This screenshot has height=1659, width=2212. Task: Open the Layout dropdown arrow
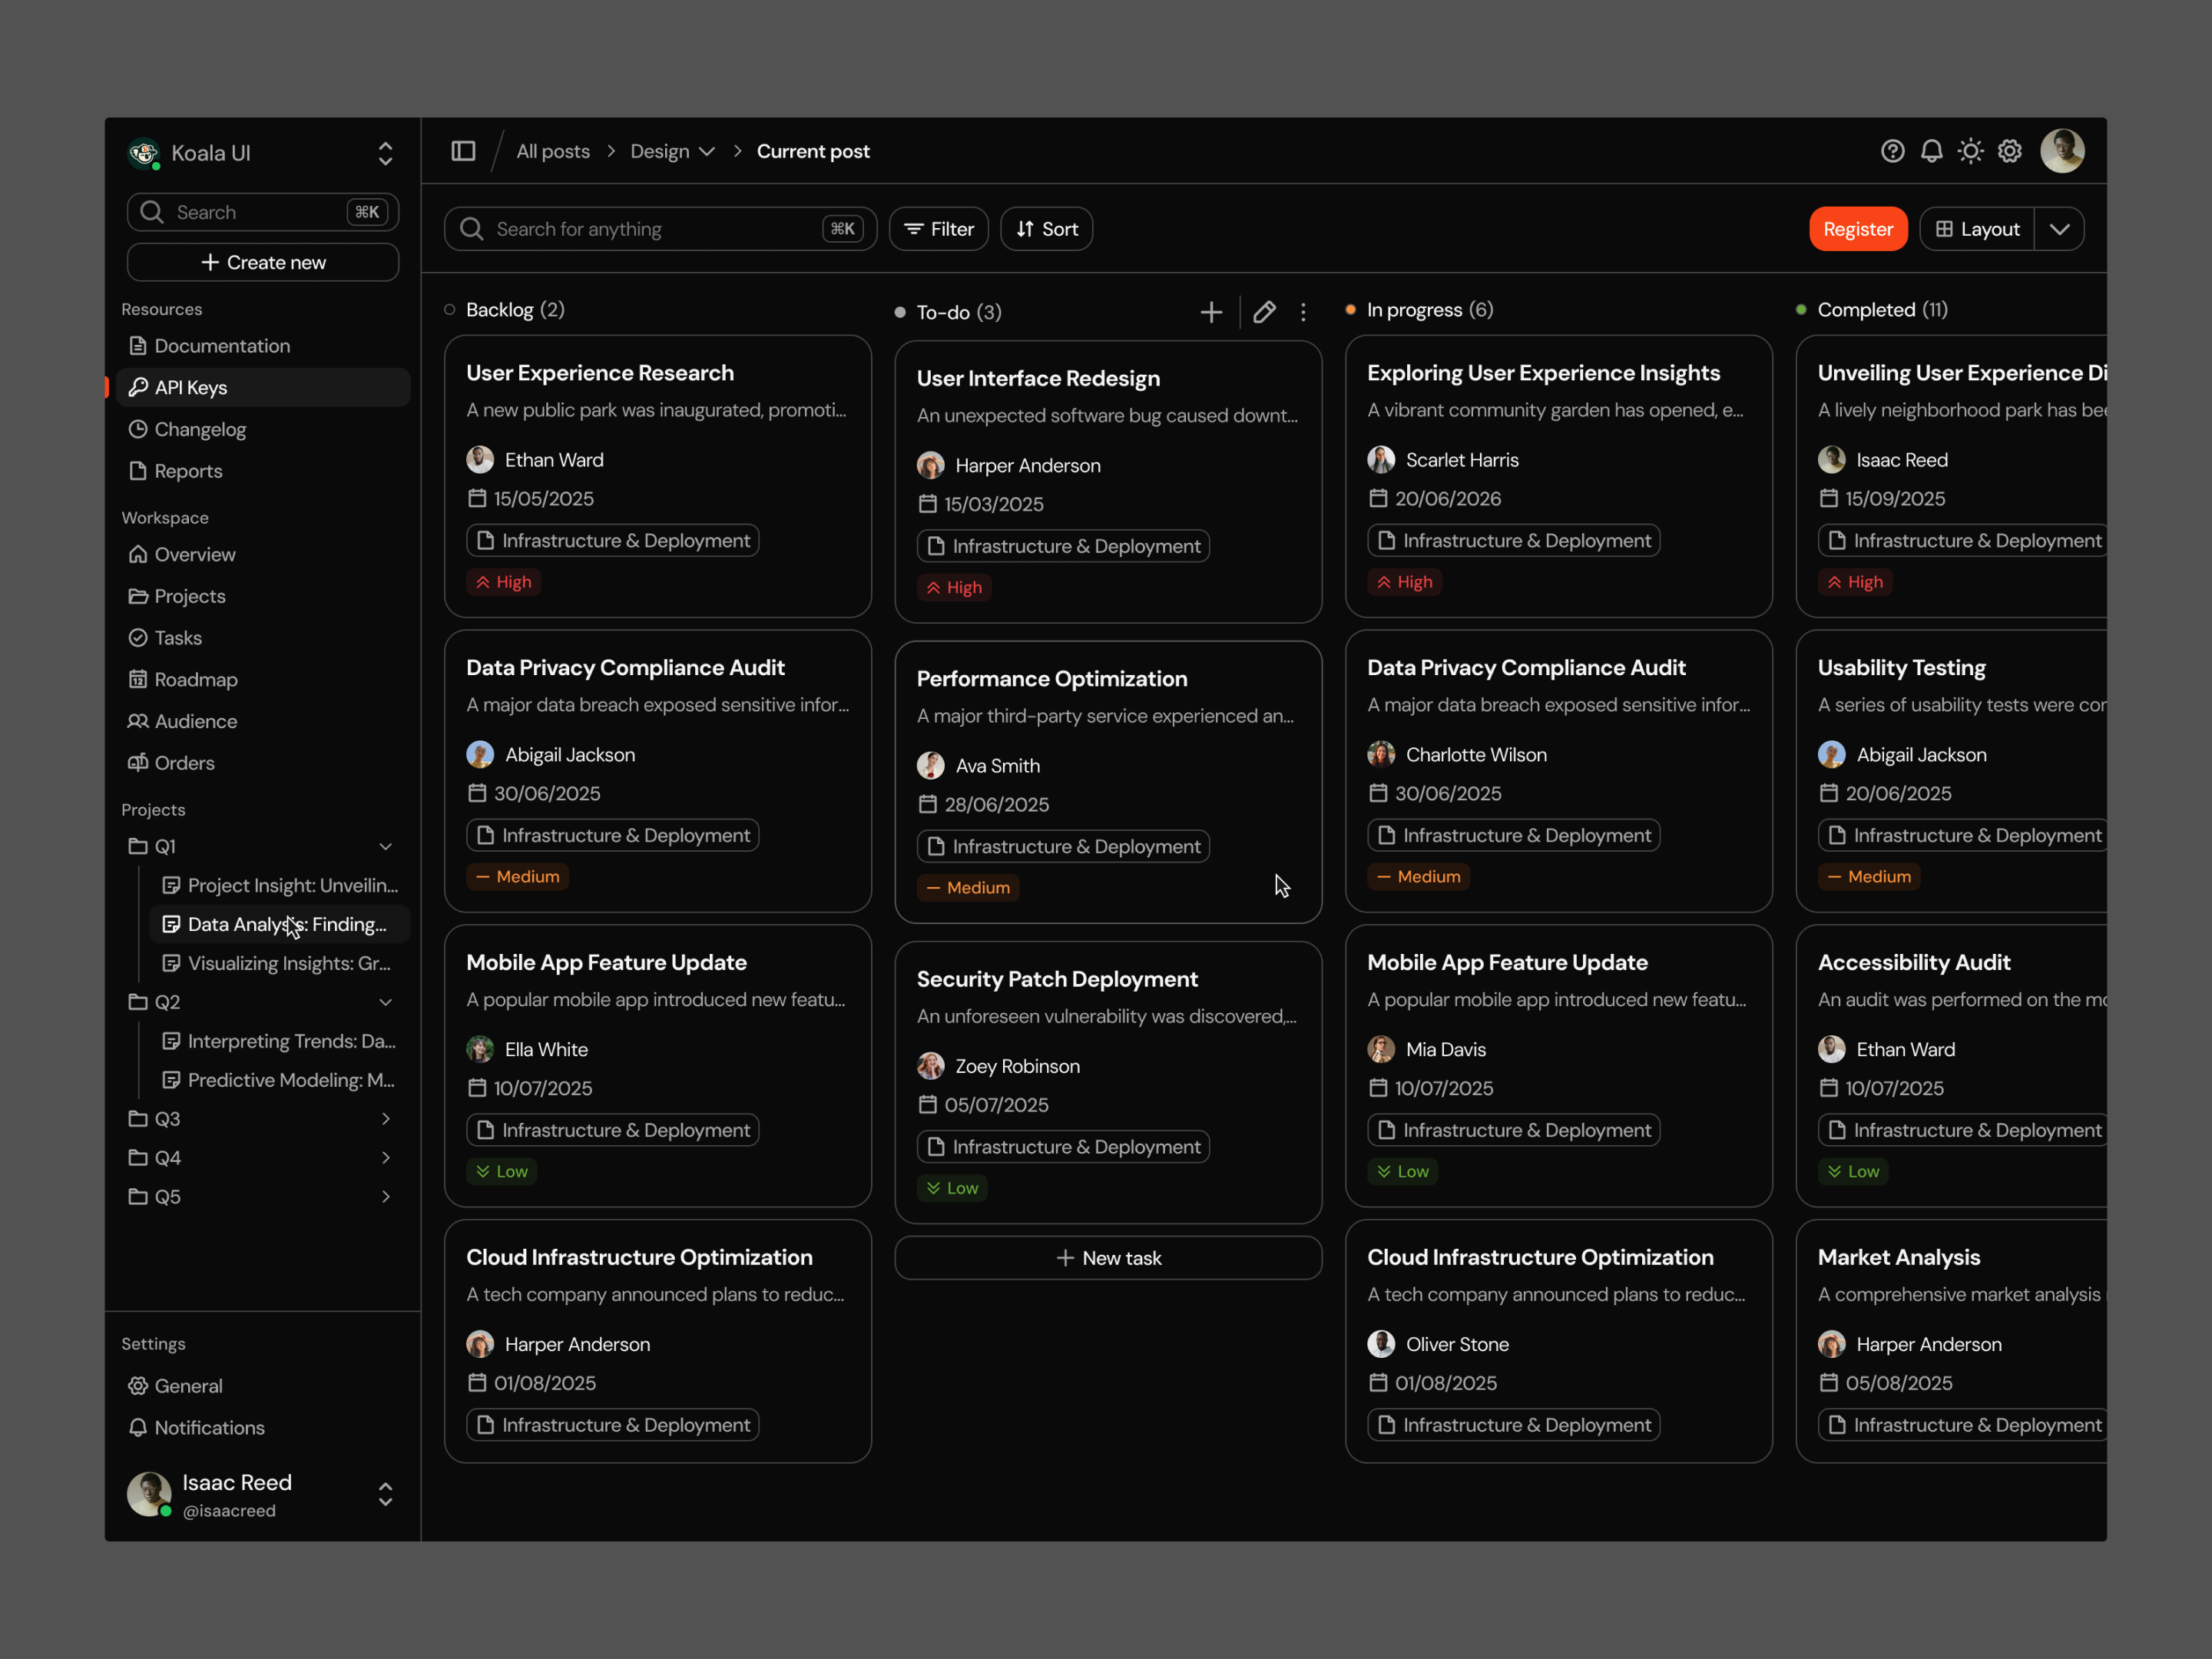click(x=2059, y=229)
